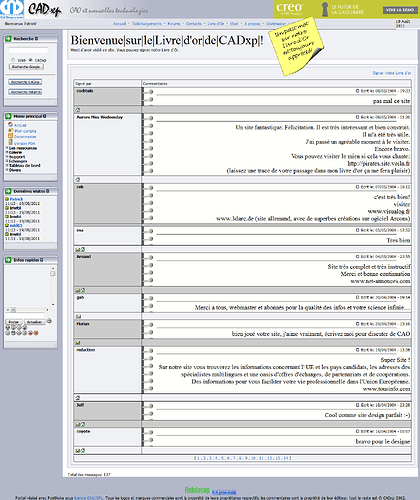
Task: Expand the Galerie menu section
Action: tap(7, 152)
